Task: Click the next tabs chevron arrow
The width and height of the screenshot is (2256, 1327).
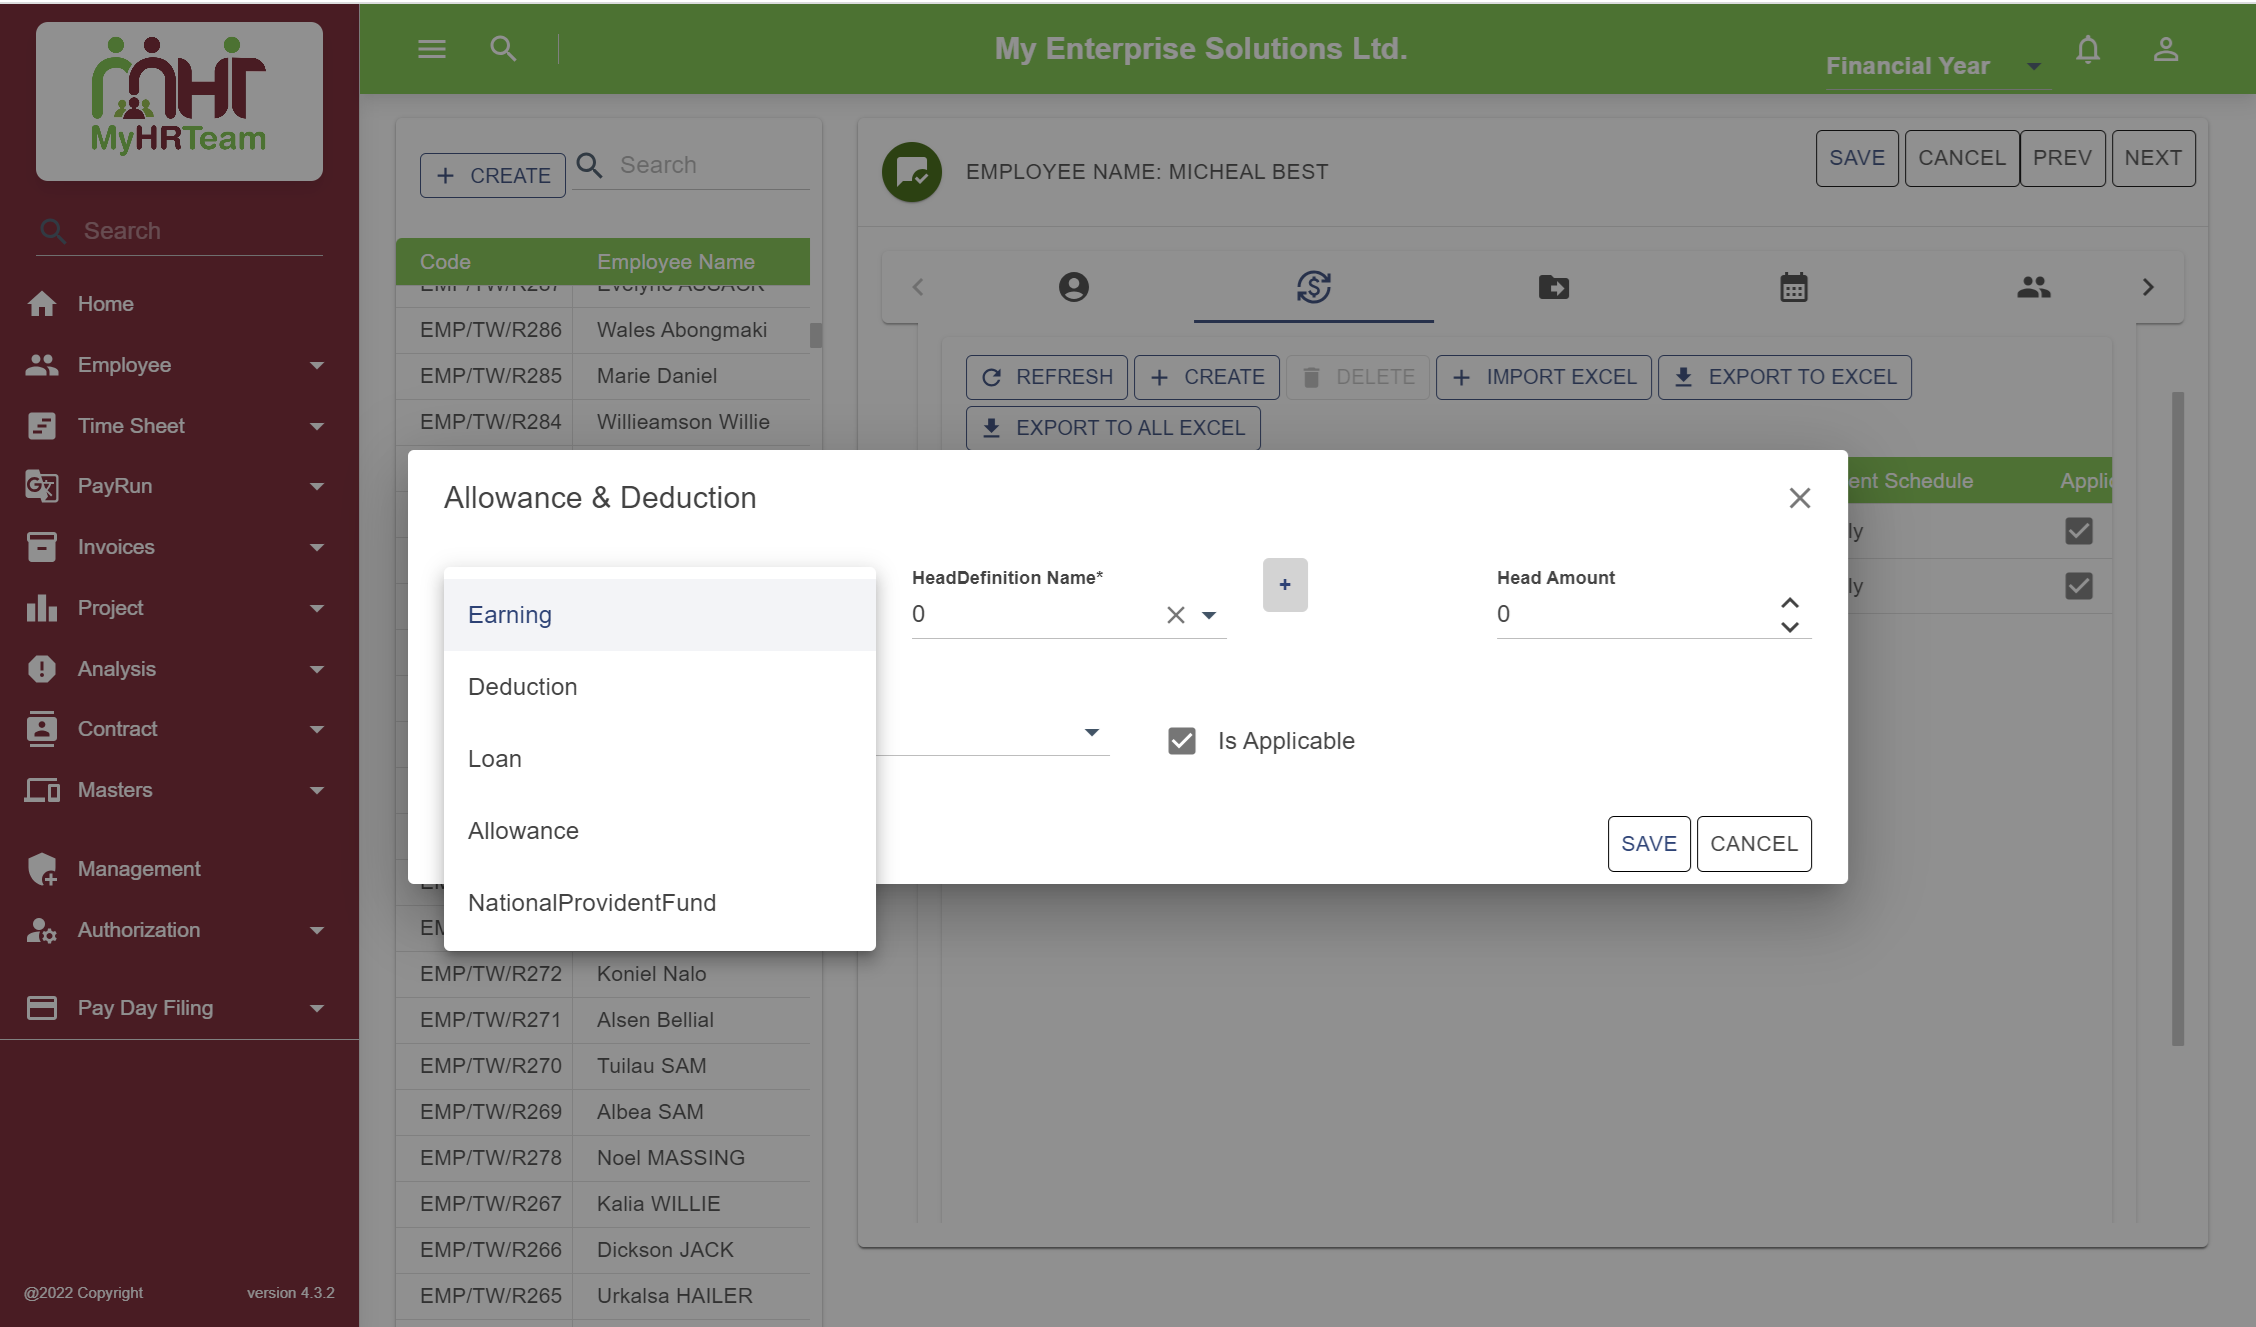Action: [x=2147, y=288]
